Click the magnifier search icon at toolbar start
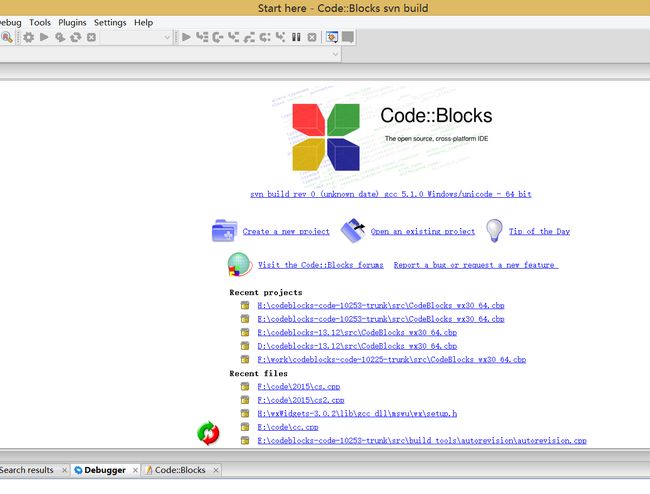The image size is (650, 494). (7, 37)
